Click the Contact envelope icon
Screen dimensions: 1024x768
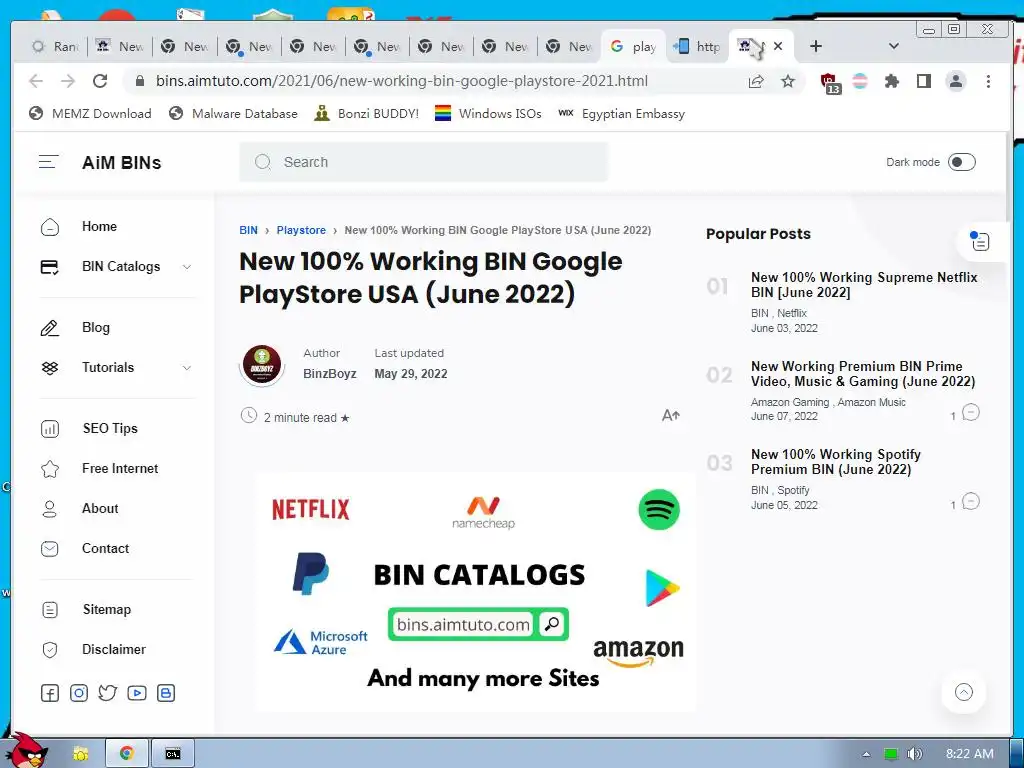(x=50, y=549)
